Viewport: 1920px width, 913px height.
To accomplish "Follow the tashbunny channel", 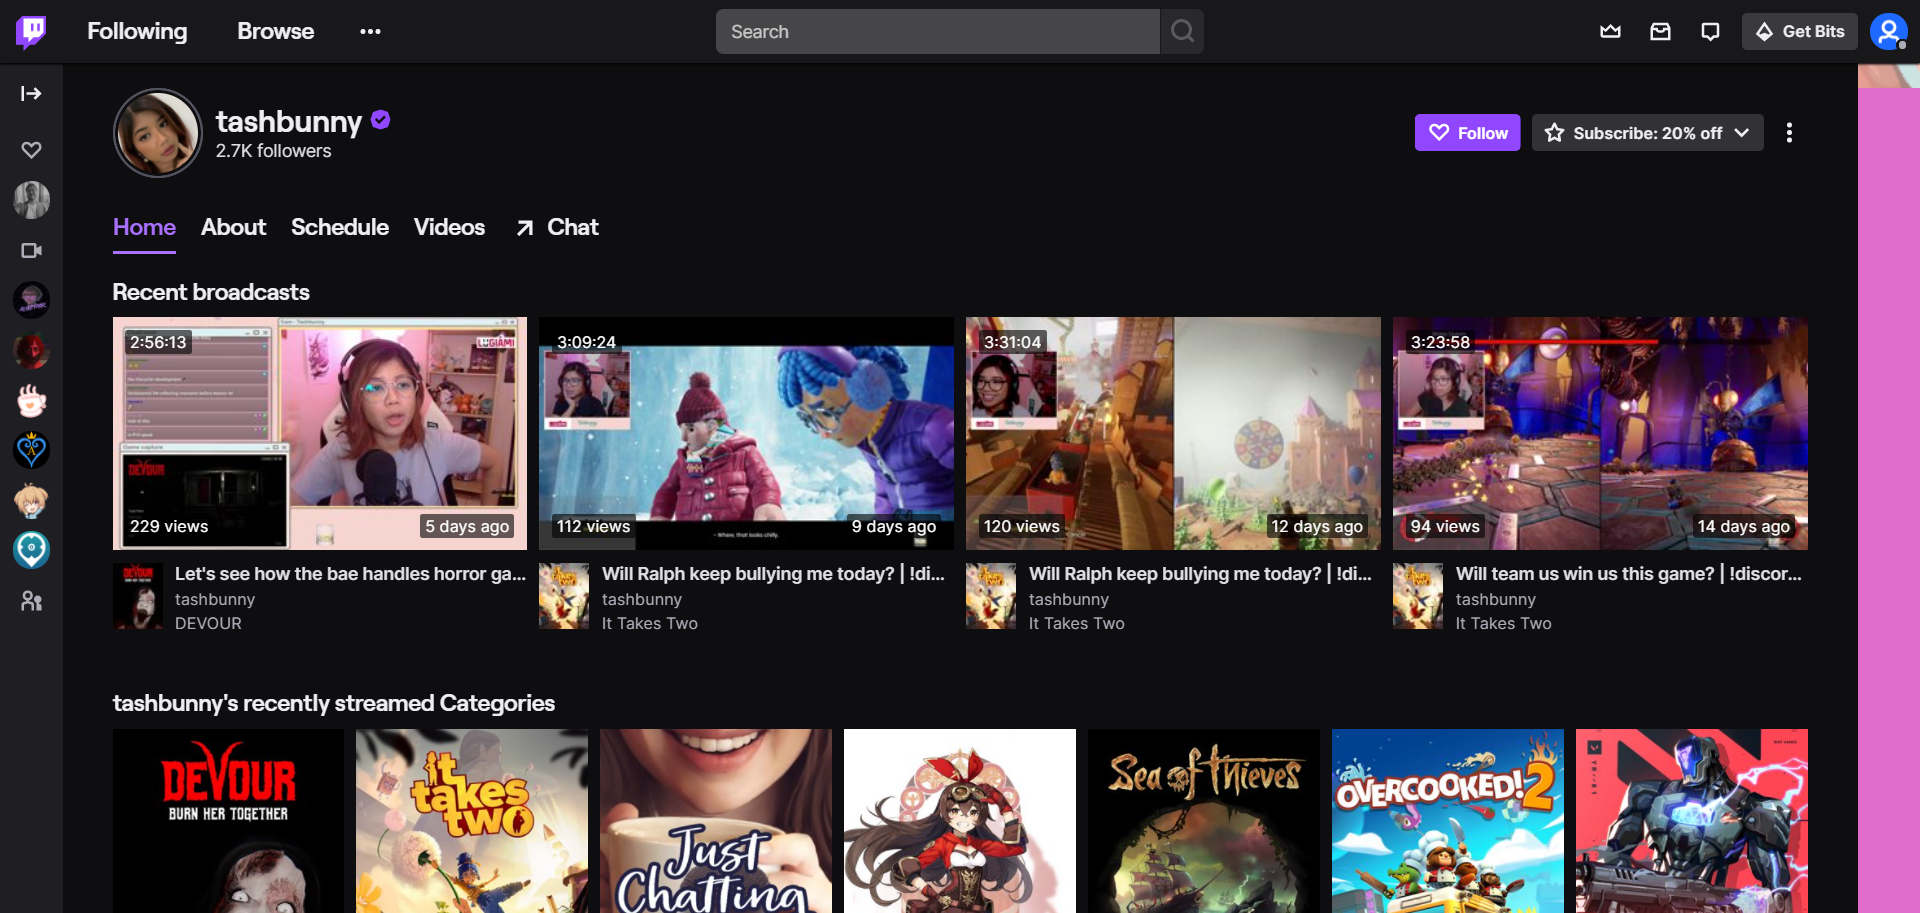I will (1467, 133).
